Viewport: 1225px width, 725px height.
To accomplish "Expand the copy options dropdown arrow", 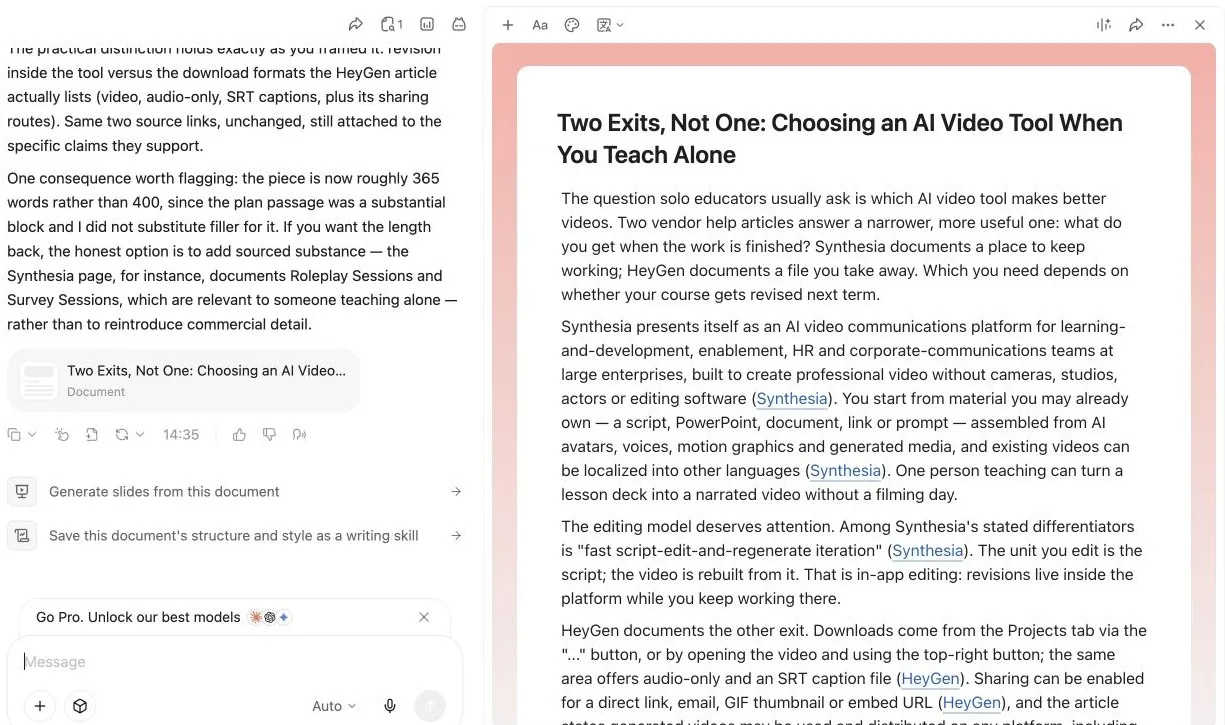I will pyautogui.click(x=32, y=434).
